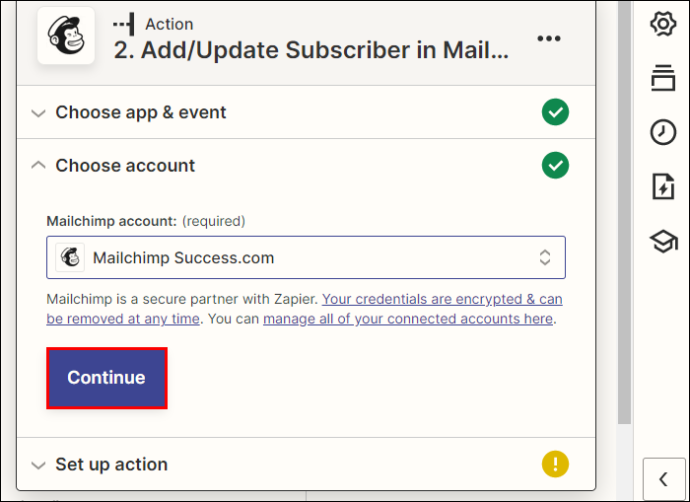
Task: Click green checkmark beside Choose account
Action: [x=555, y=165]
